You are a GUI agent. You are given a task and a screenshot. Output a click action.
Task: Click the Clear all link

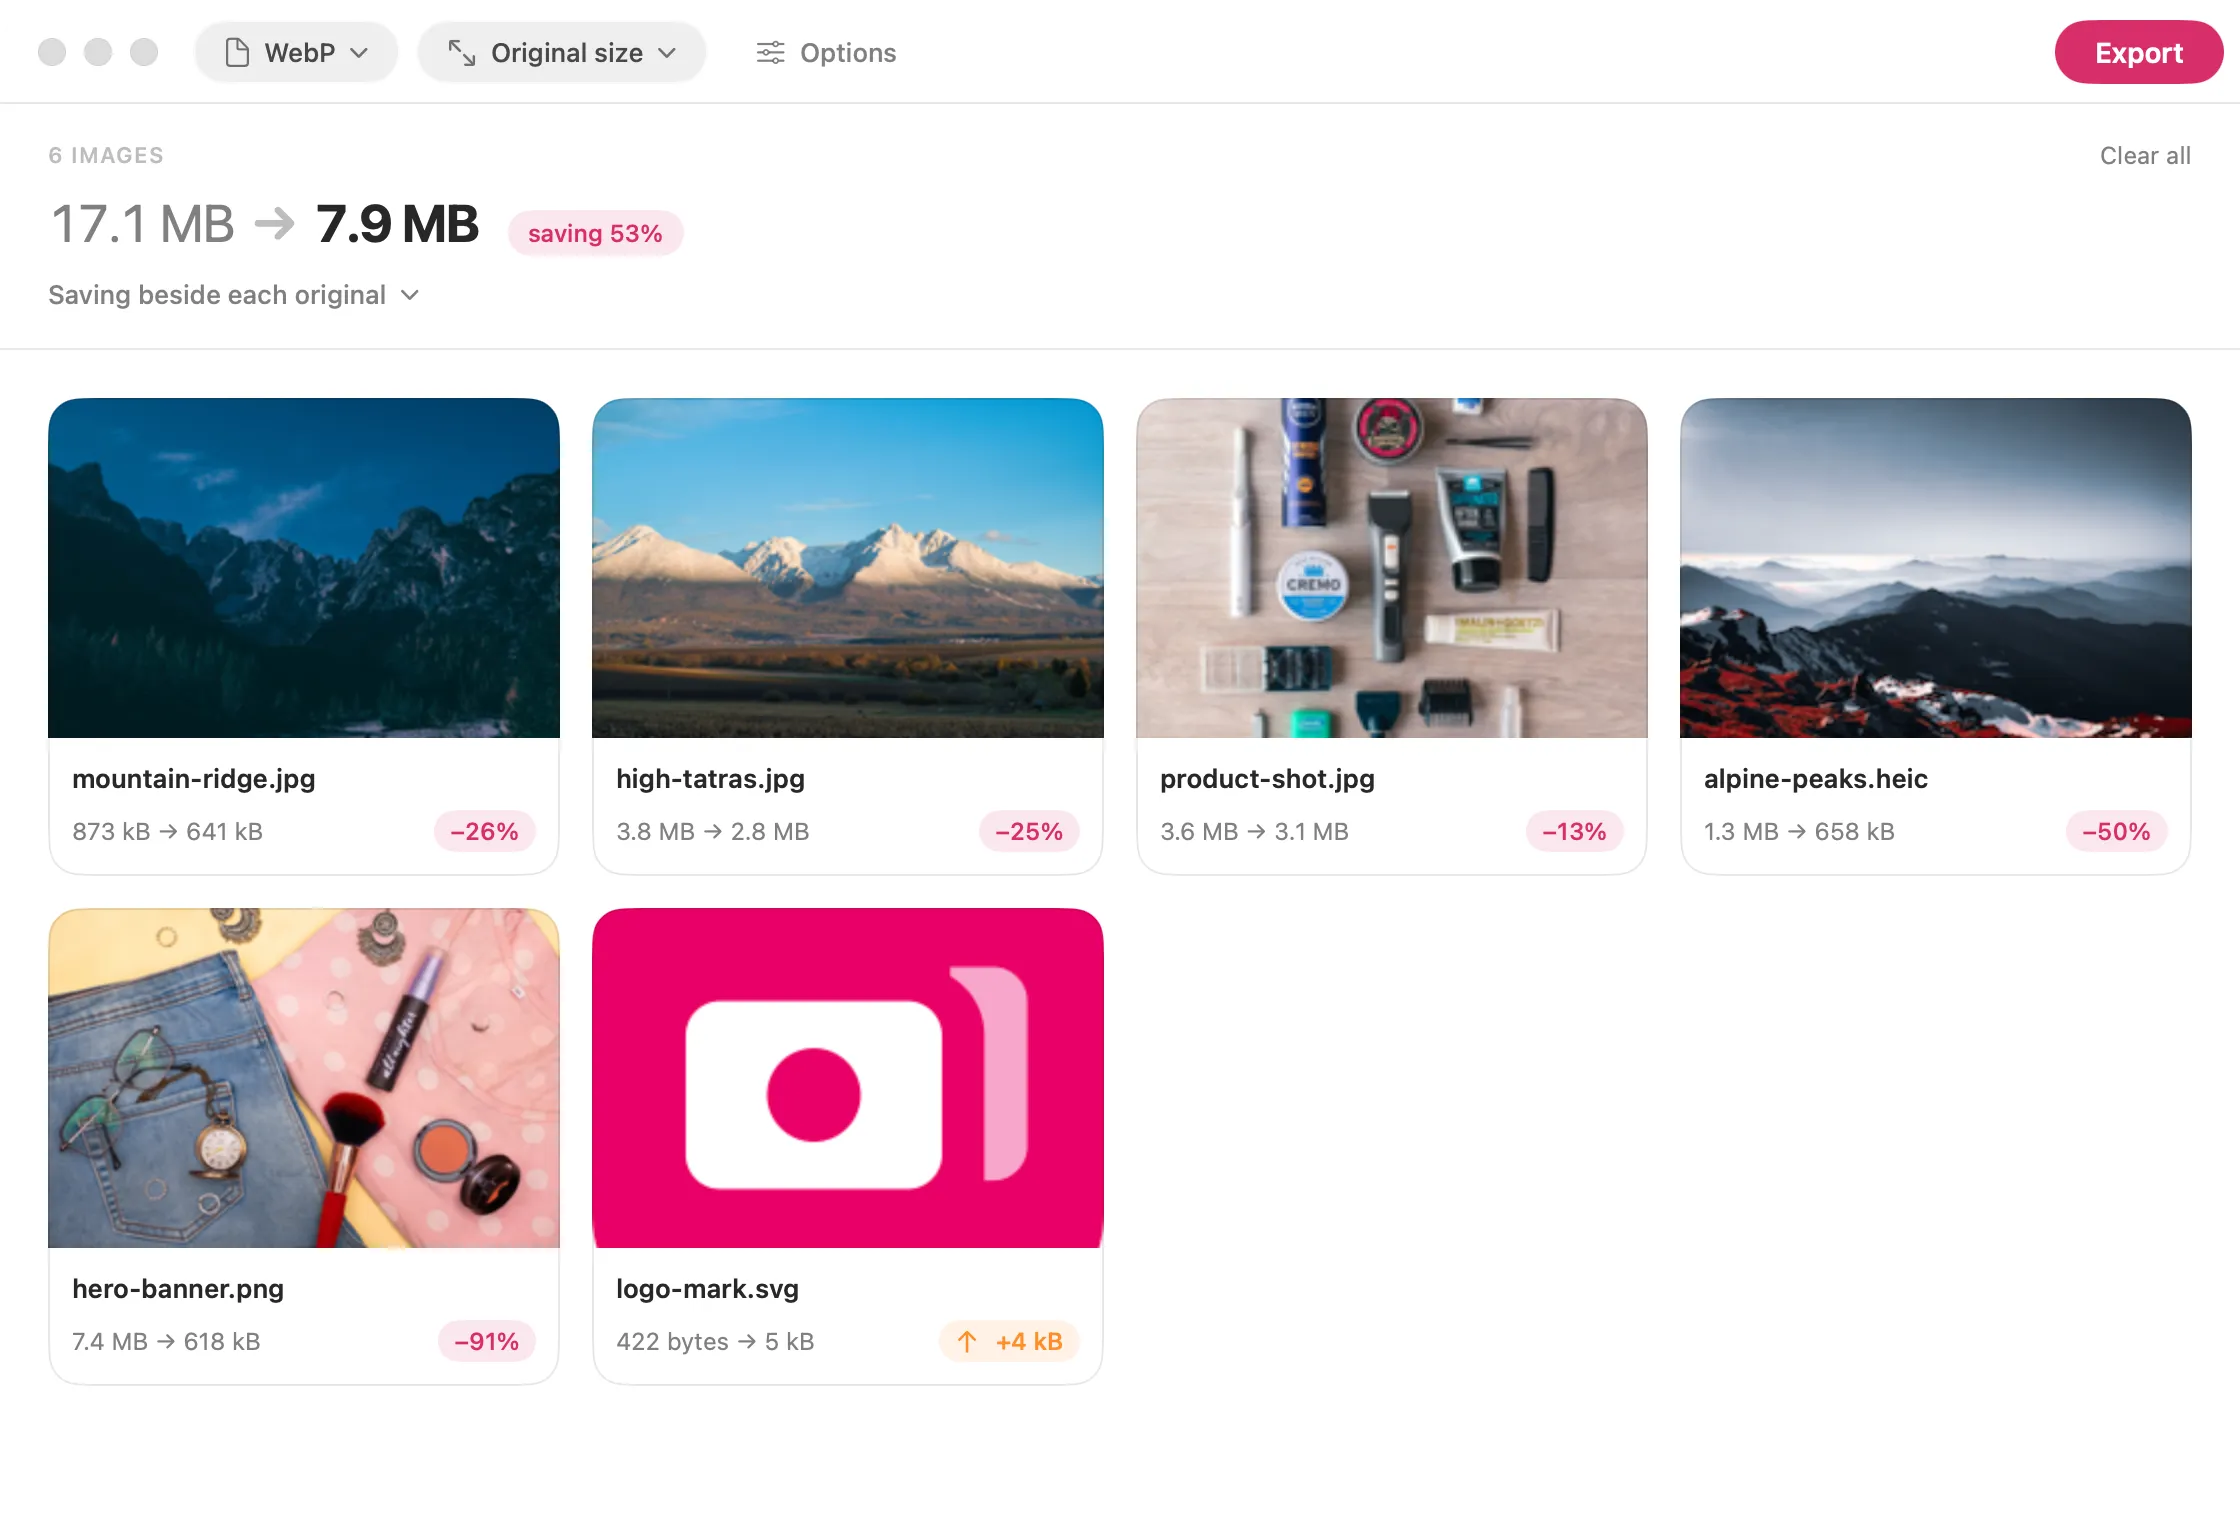pyautogui.click(x=2145, y=155)
